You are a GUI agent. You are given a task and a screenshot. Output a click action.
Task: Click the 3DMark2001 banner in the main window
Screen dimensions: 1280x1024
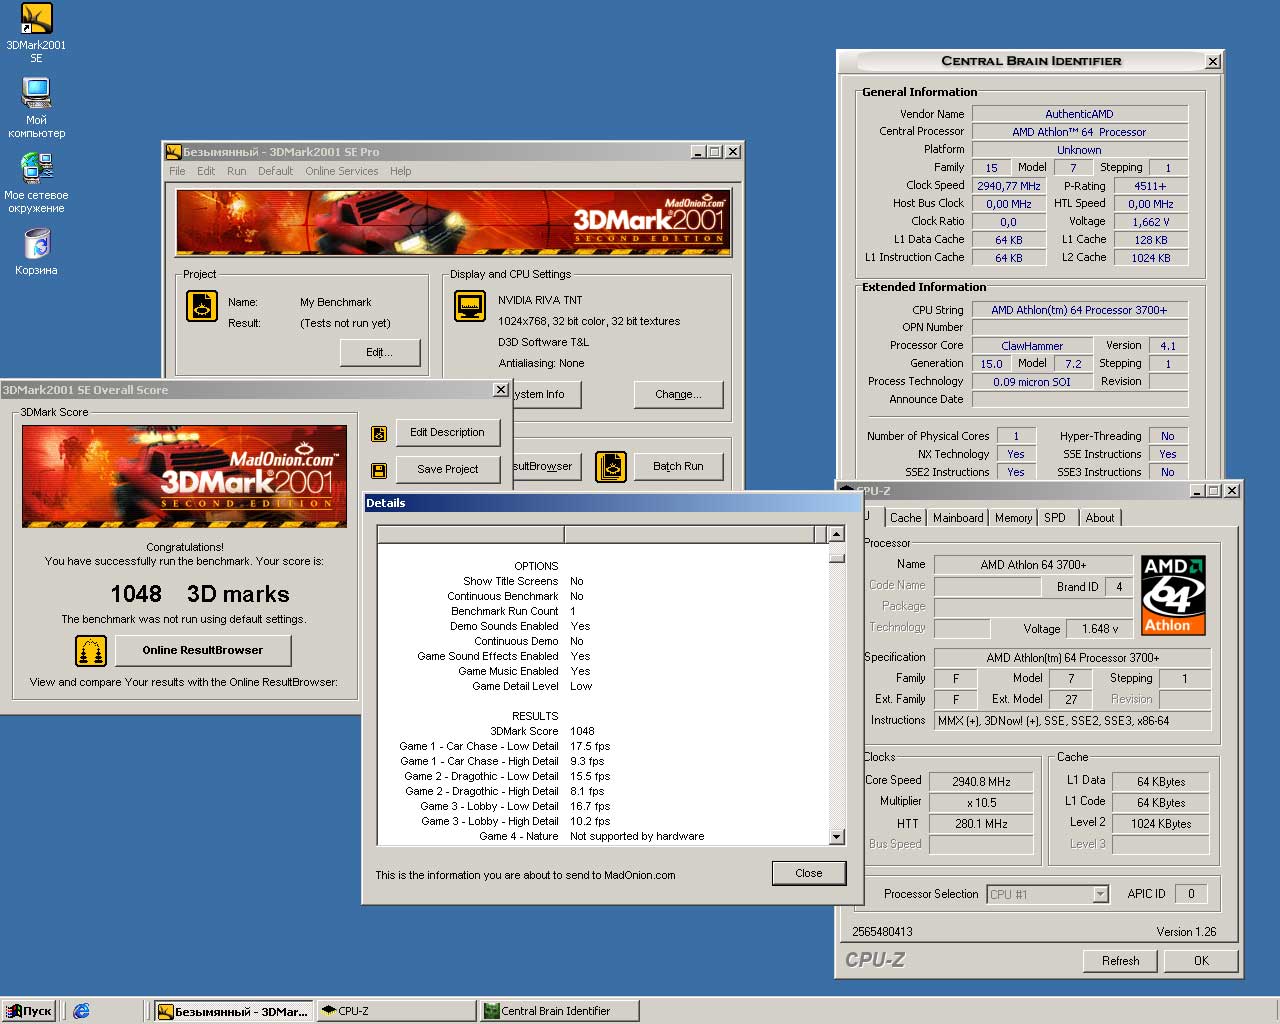pos(453,222)
